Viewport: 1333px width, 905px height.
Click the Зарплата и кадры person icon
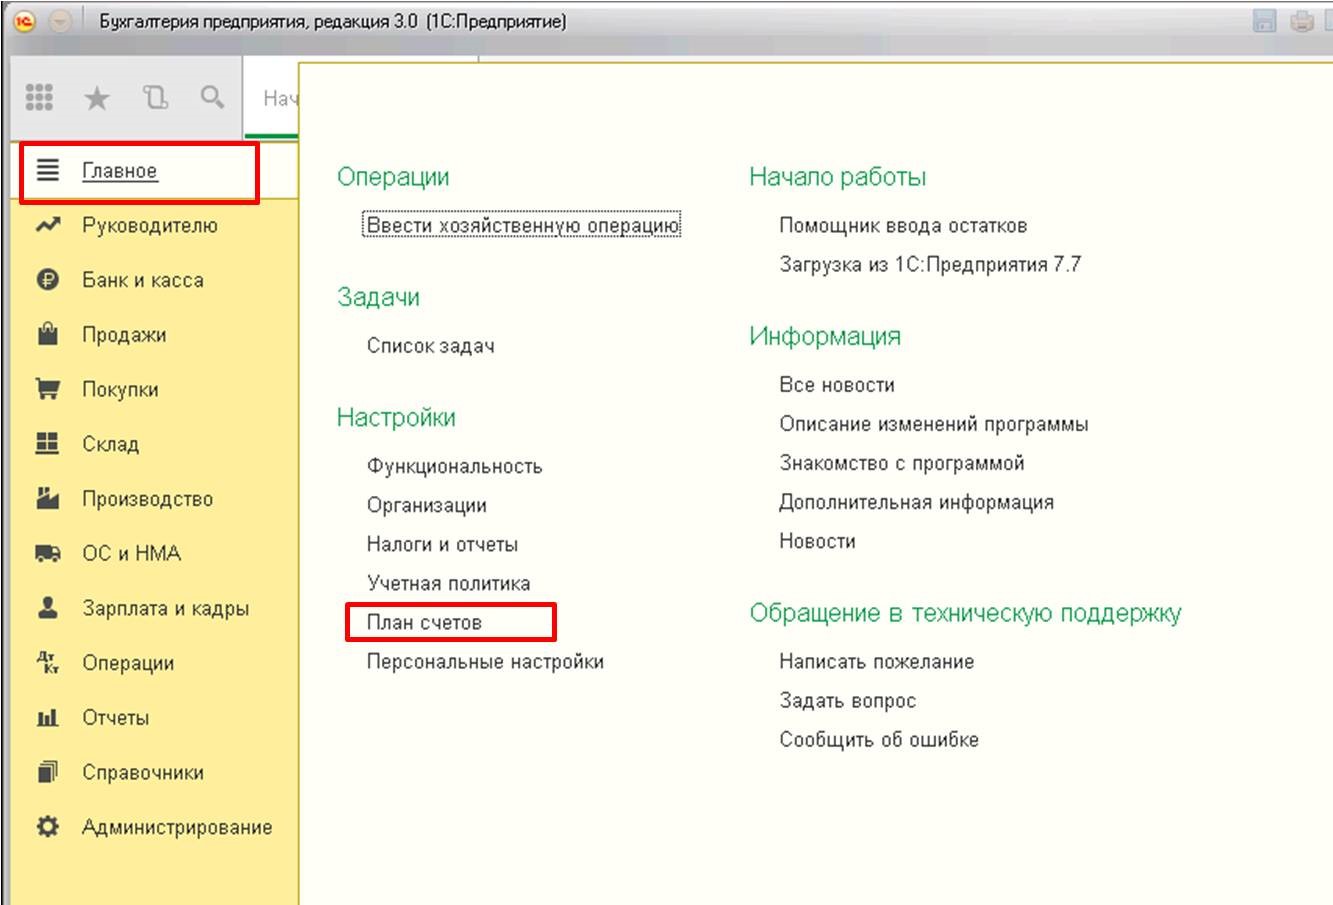[48, 607]
